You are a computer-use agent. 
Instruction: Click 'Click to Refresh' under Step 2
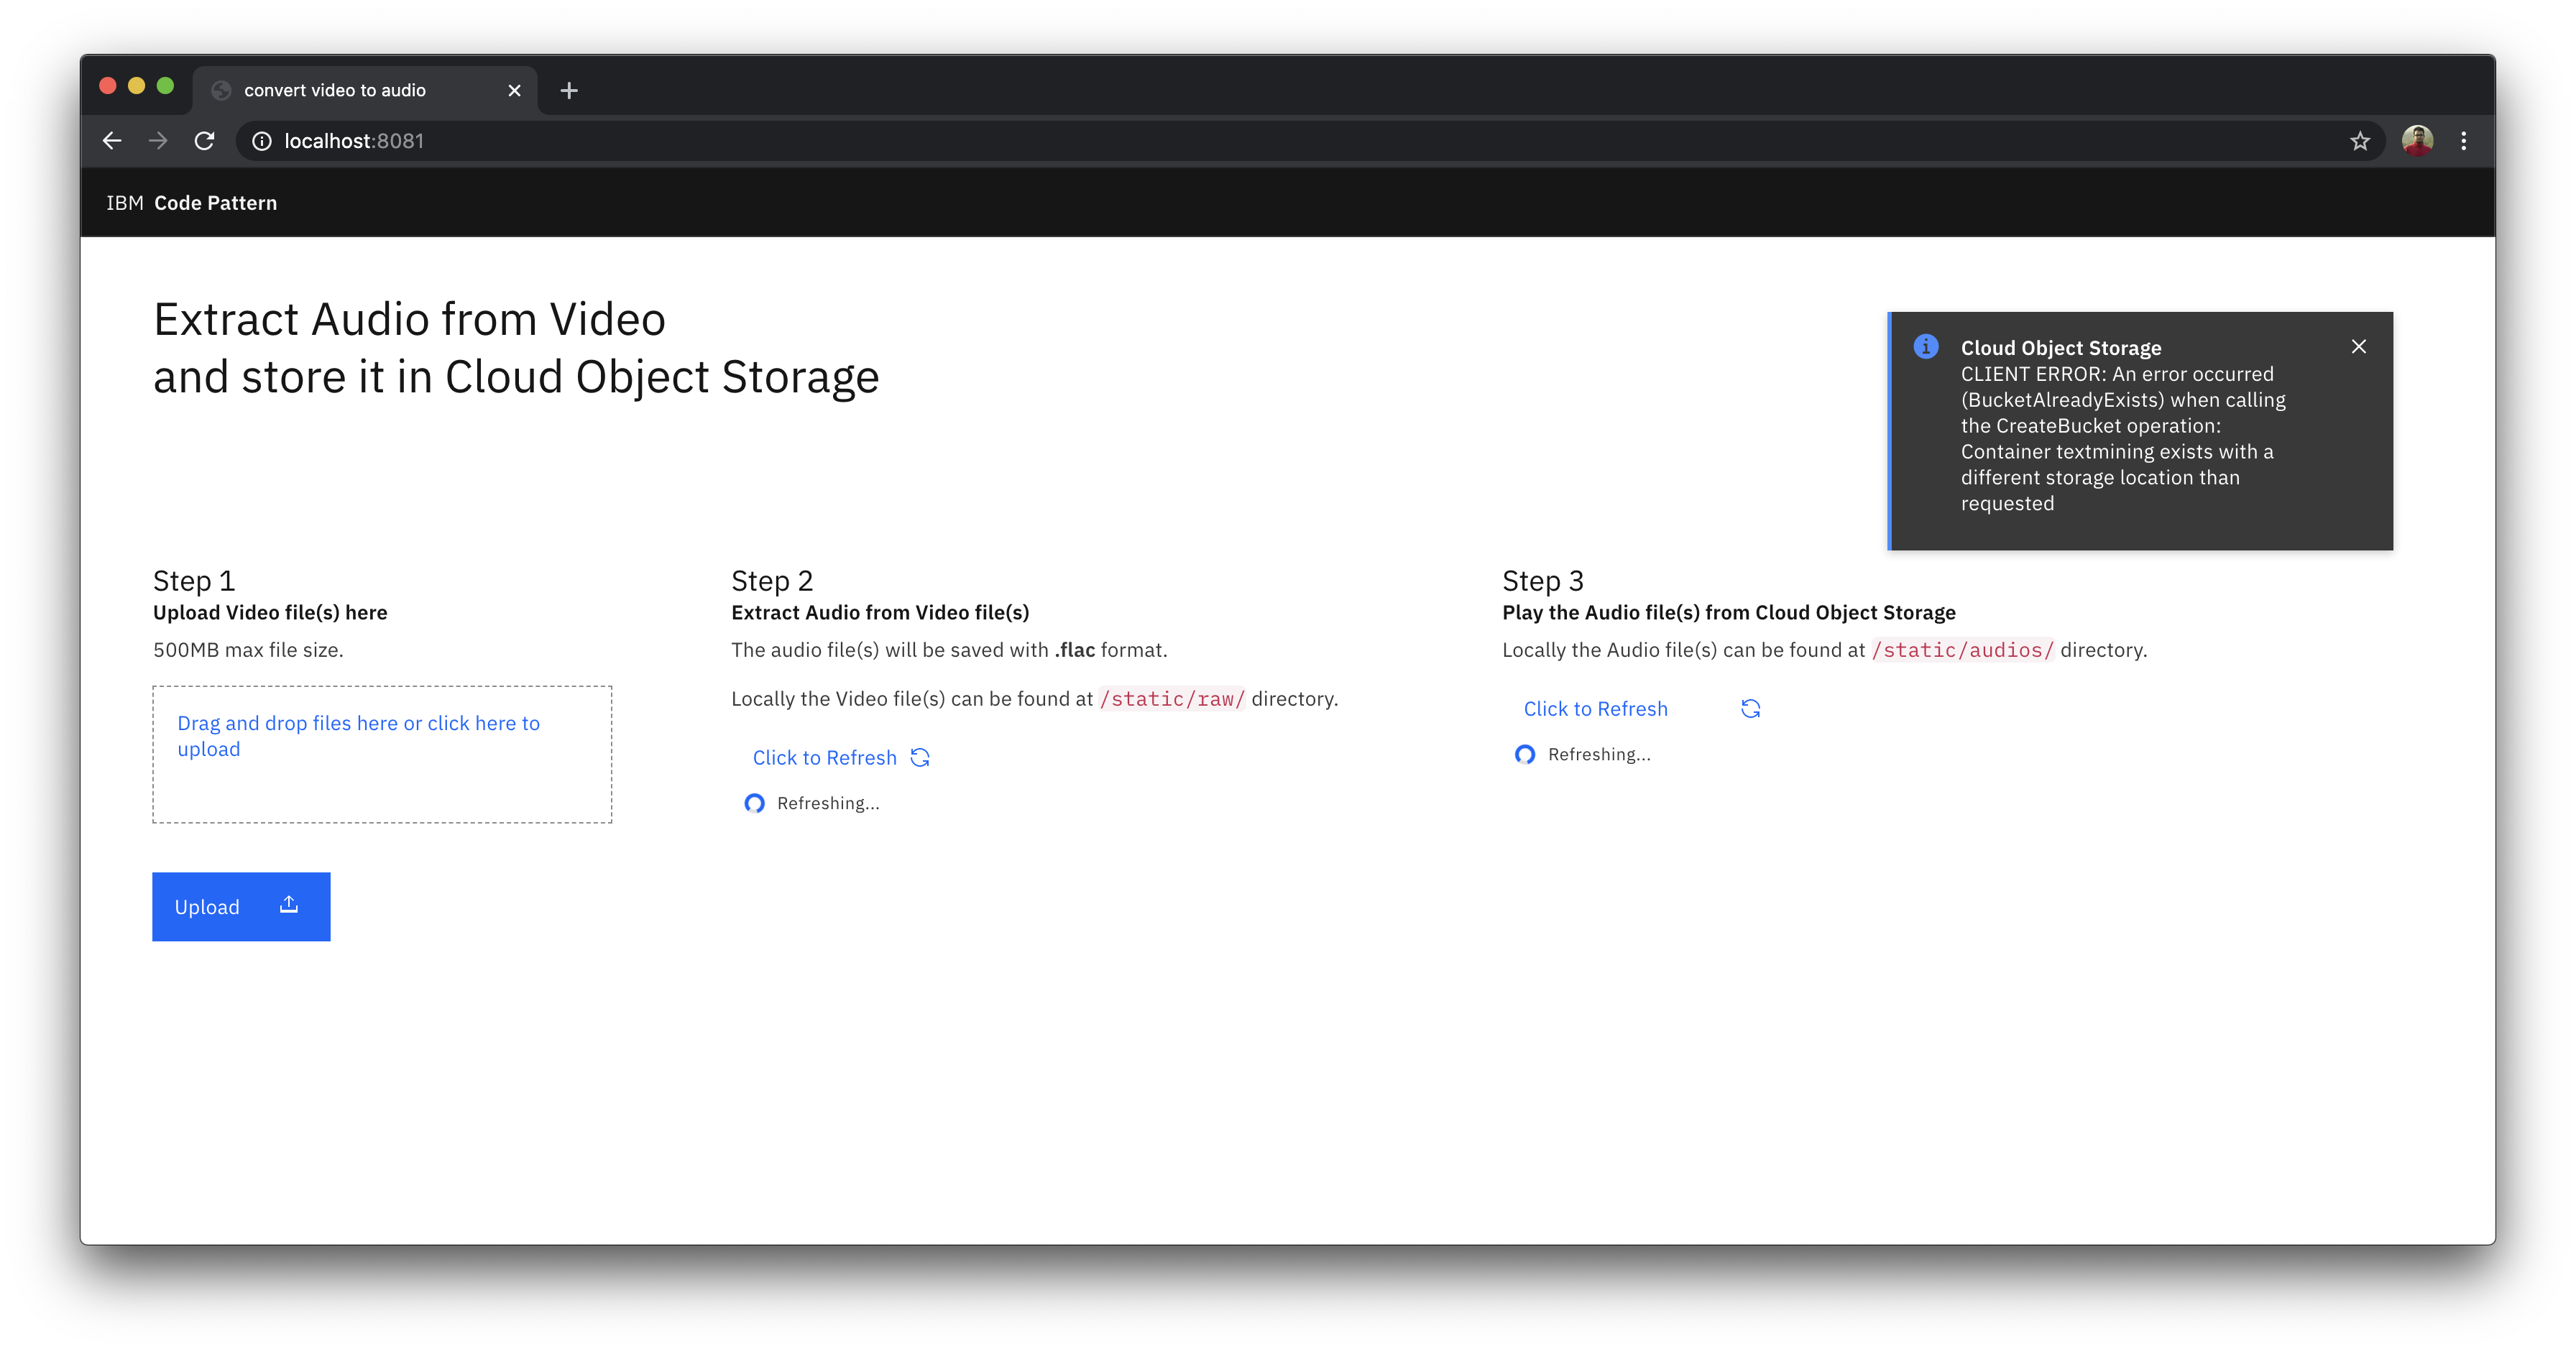coord(824,757)
